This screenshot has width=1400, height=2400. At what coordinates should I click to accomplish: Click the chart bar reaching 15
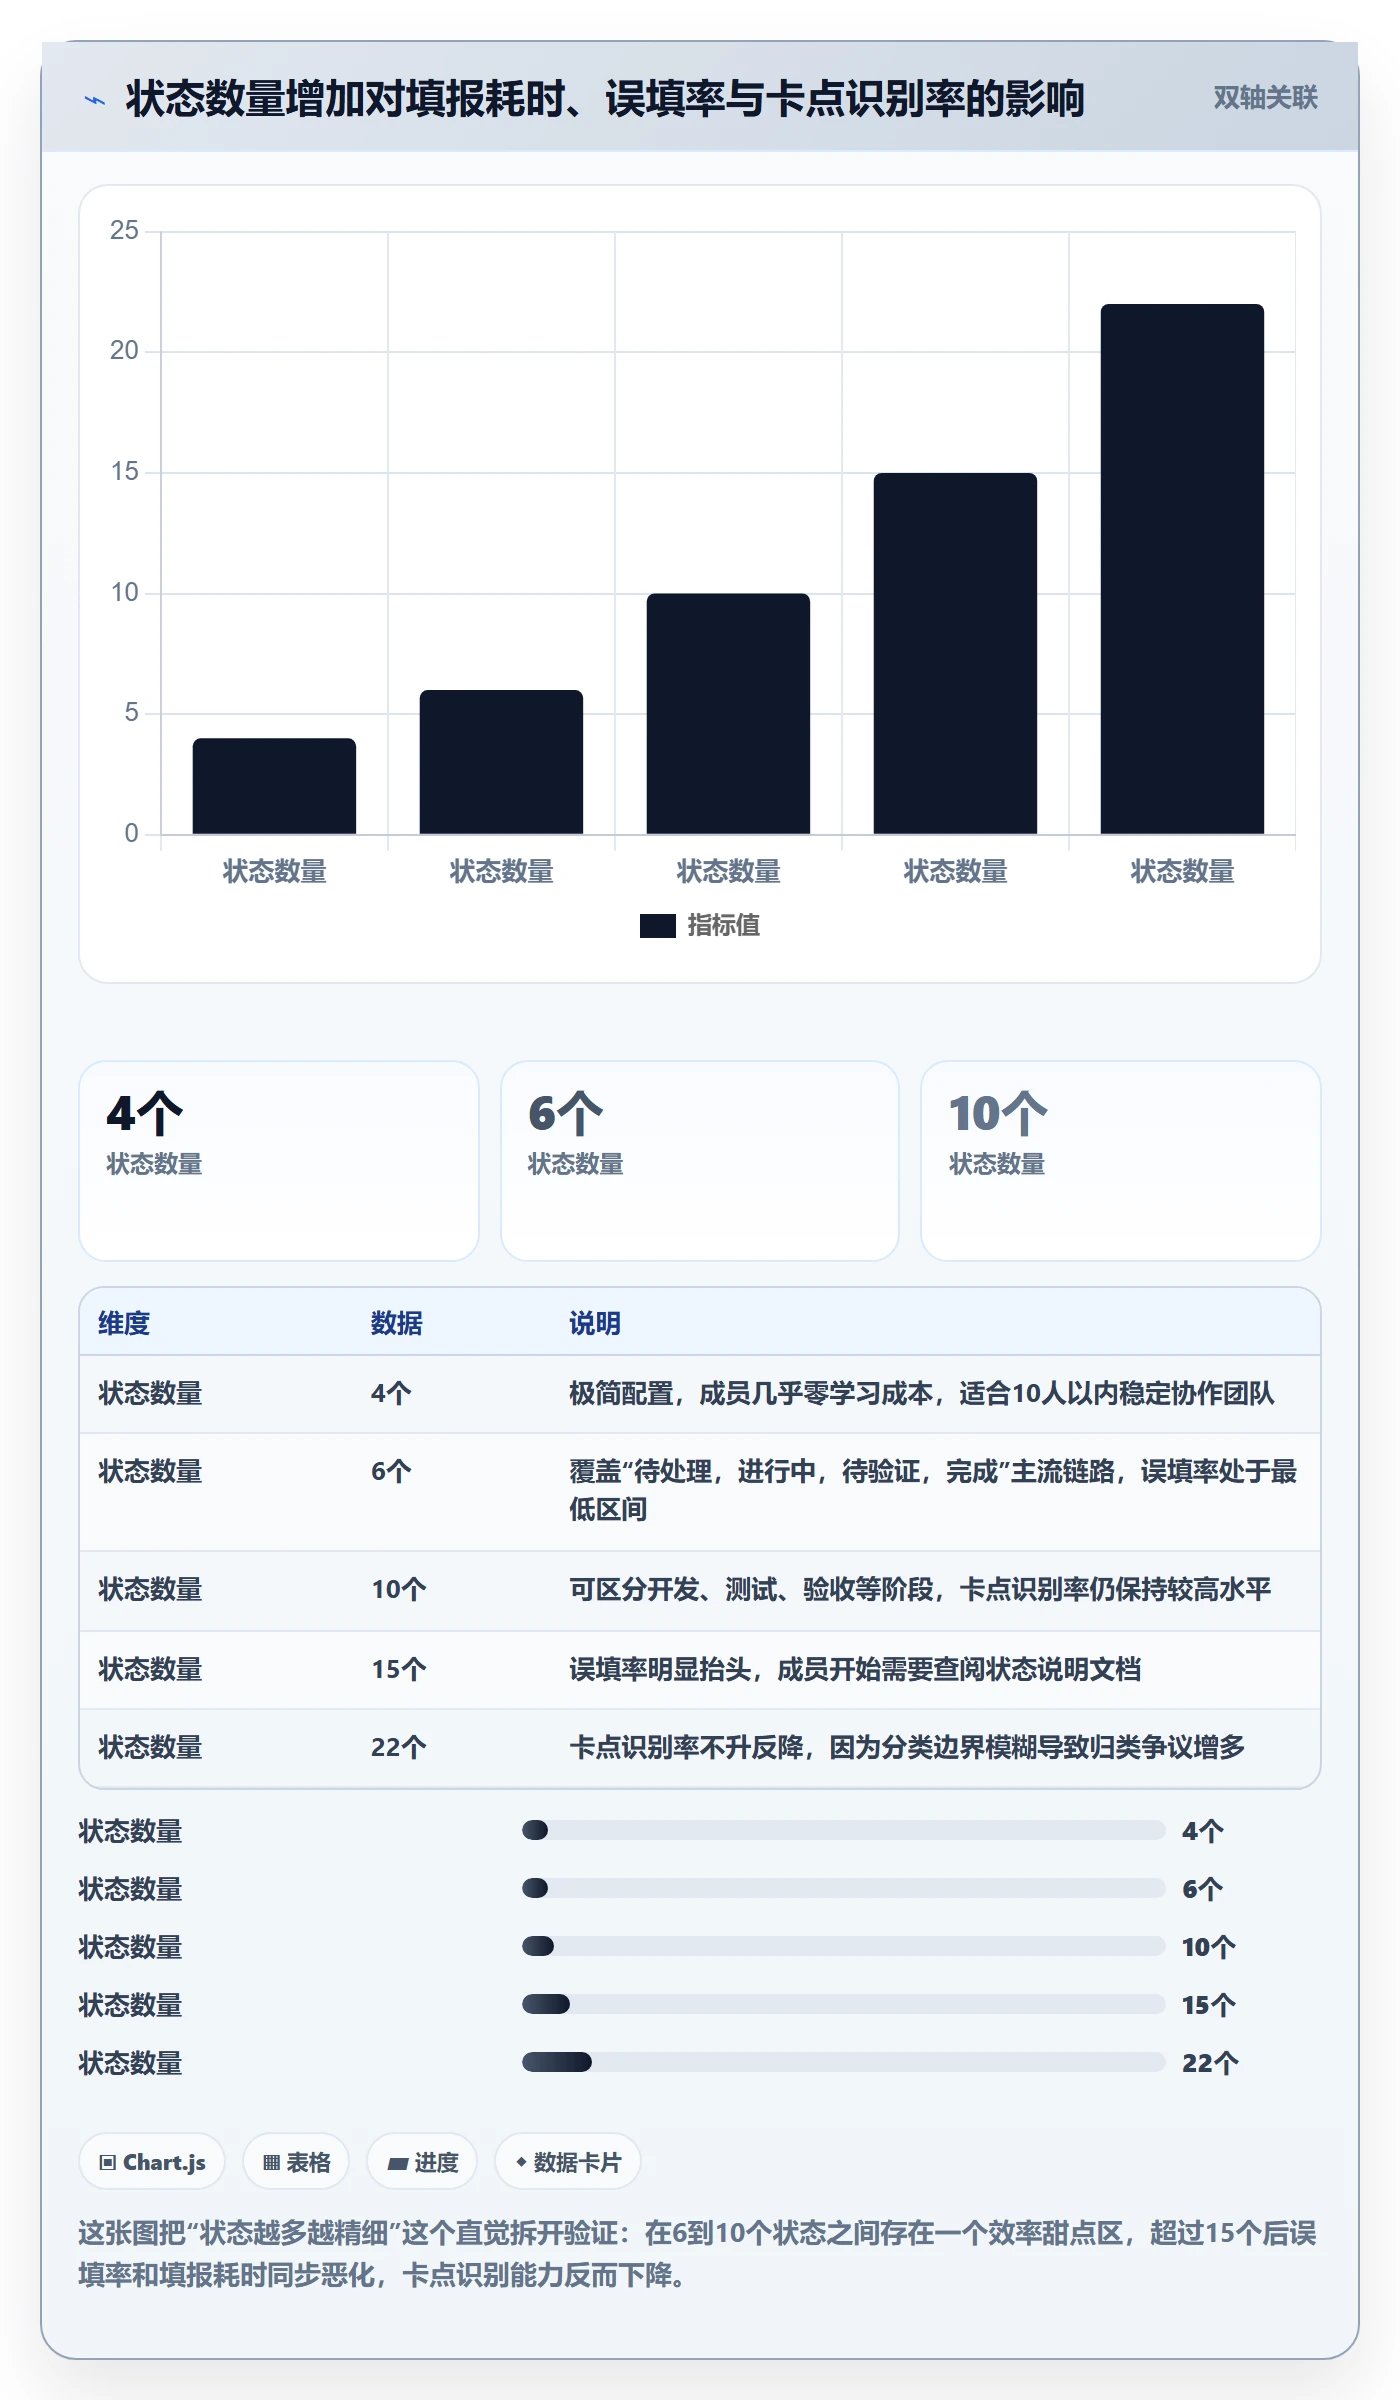[955, 653]
